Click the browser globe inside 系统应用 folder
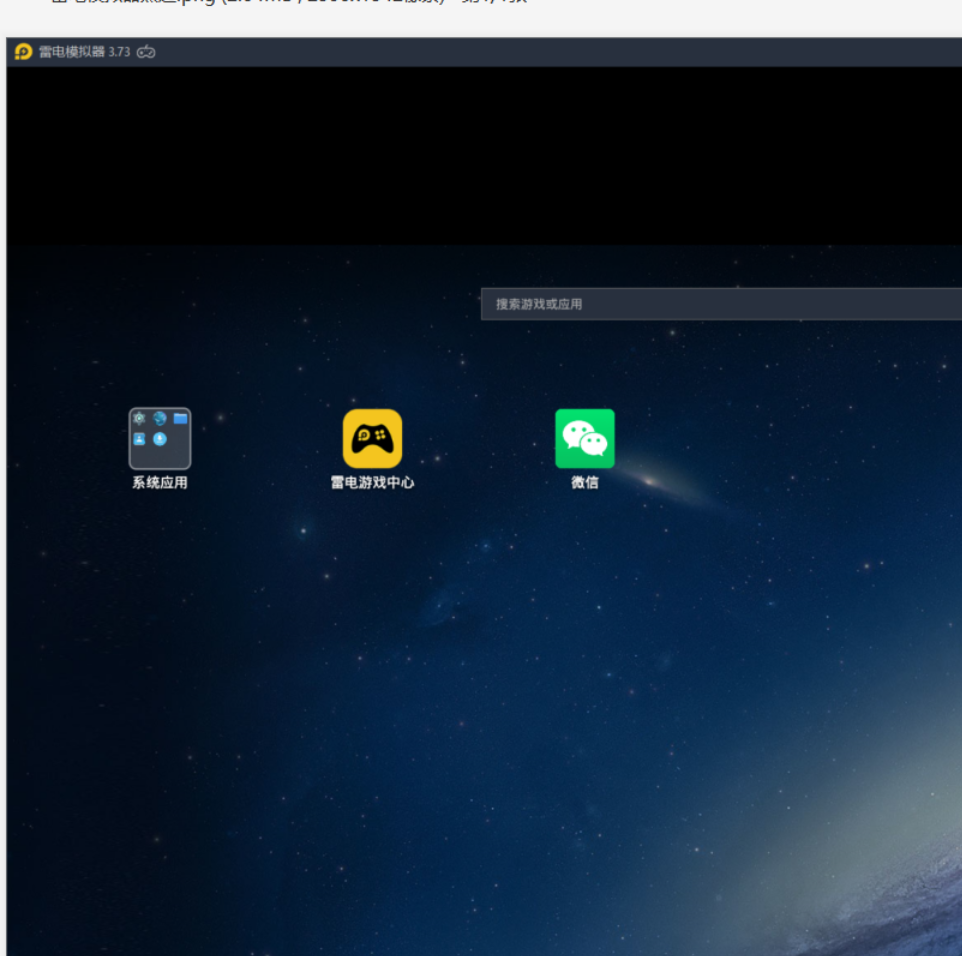 tap(160, 419)
